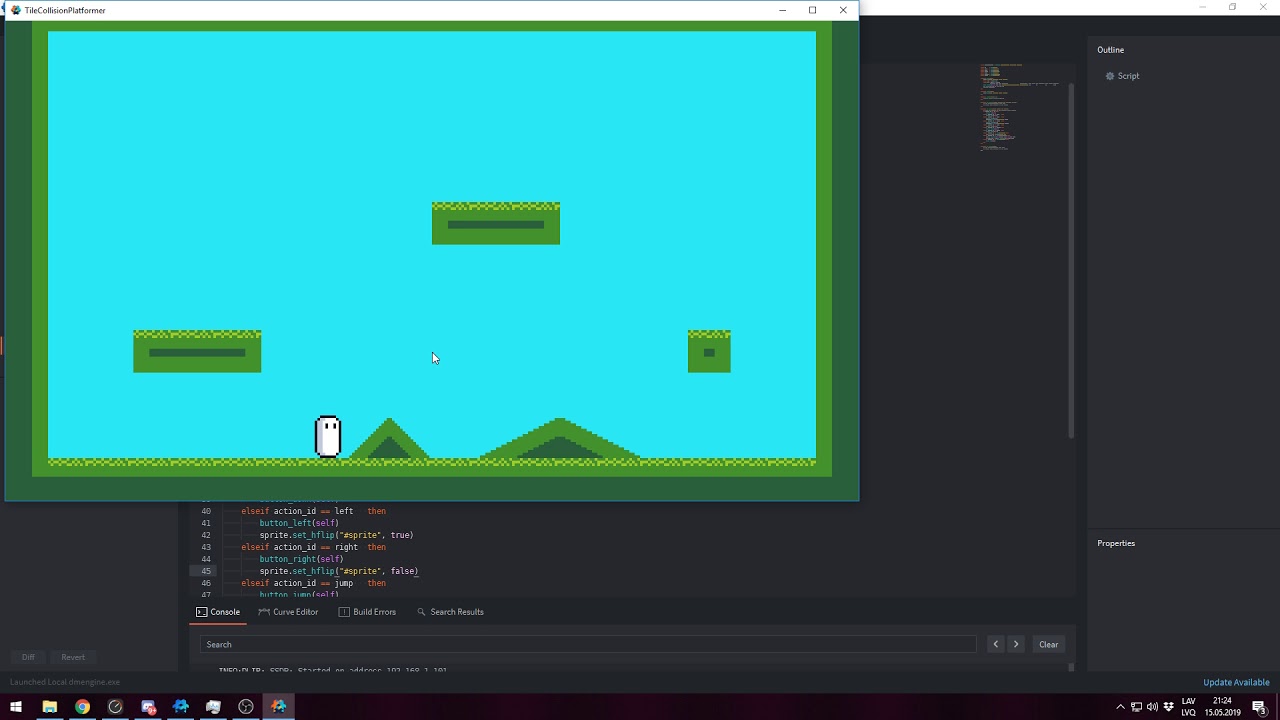1280x720 pixels.
Task: Switch to the Curve Editor tab
Action: click(x=288, y=612)
